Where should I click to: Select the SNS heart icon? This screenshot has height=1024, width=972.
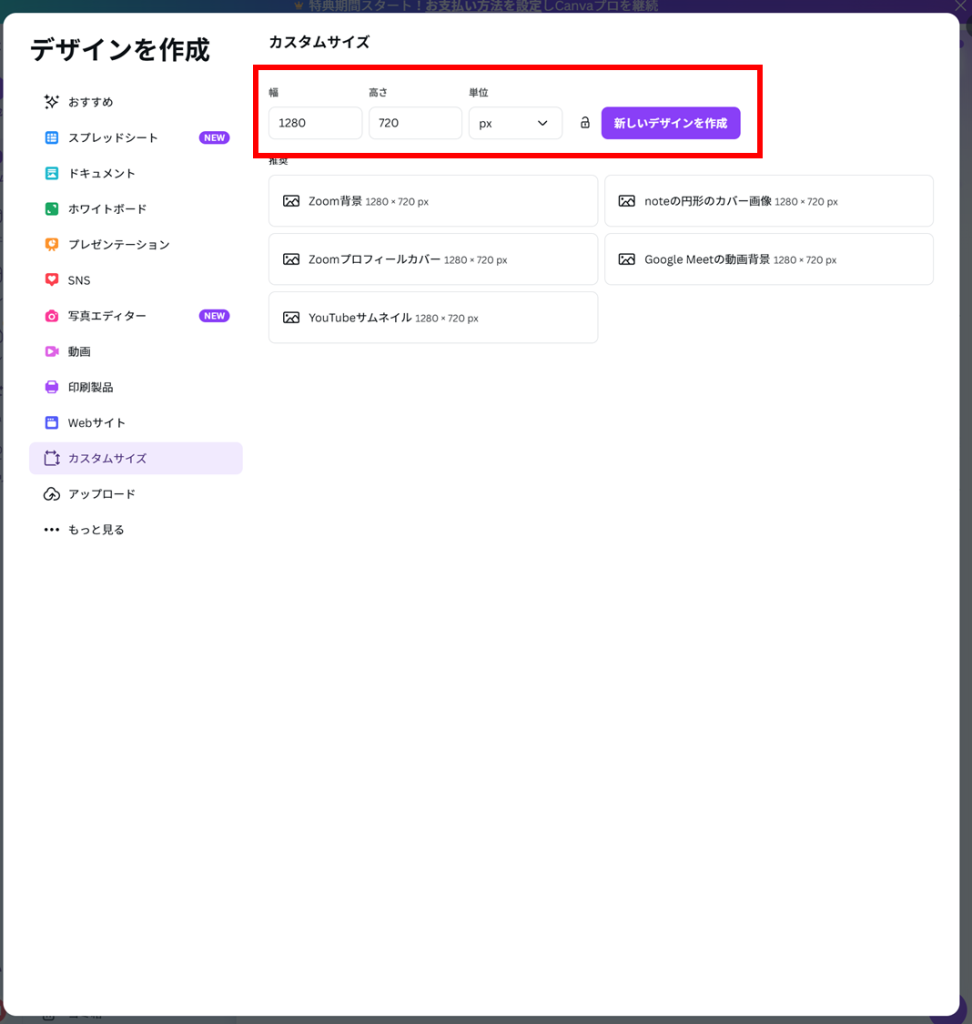tap(52, 280)
